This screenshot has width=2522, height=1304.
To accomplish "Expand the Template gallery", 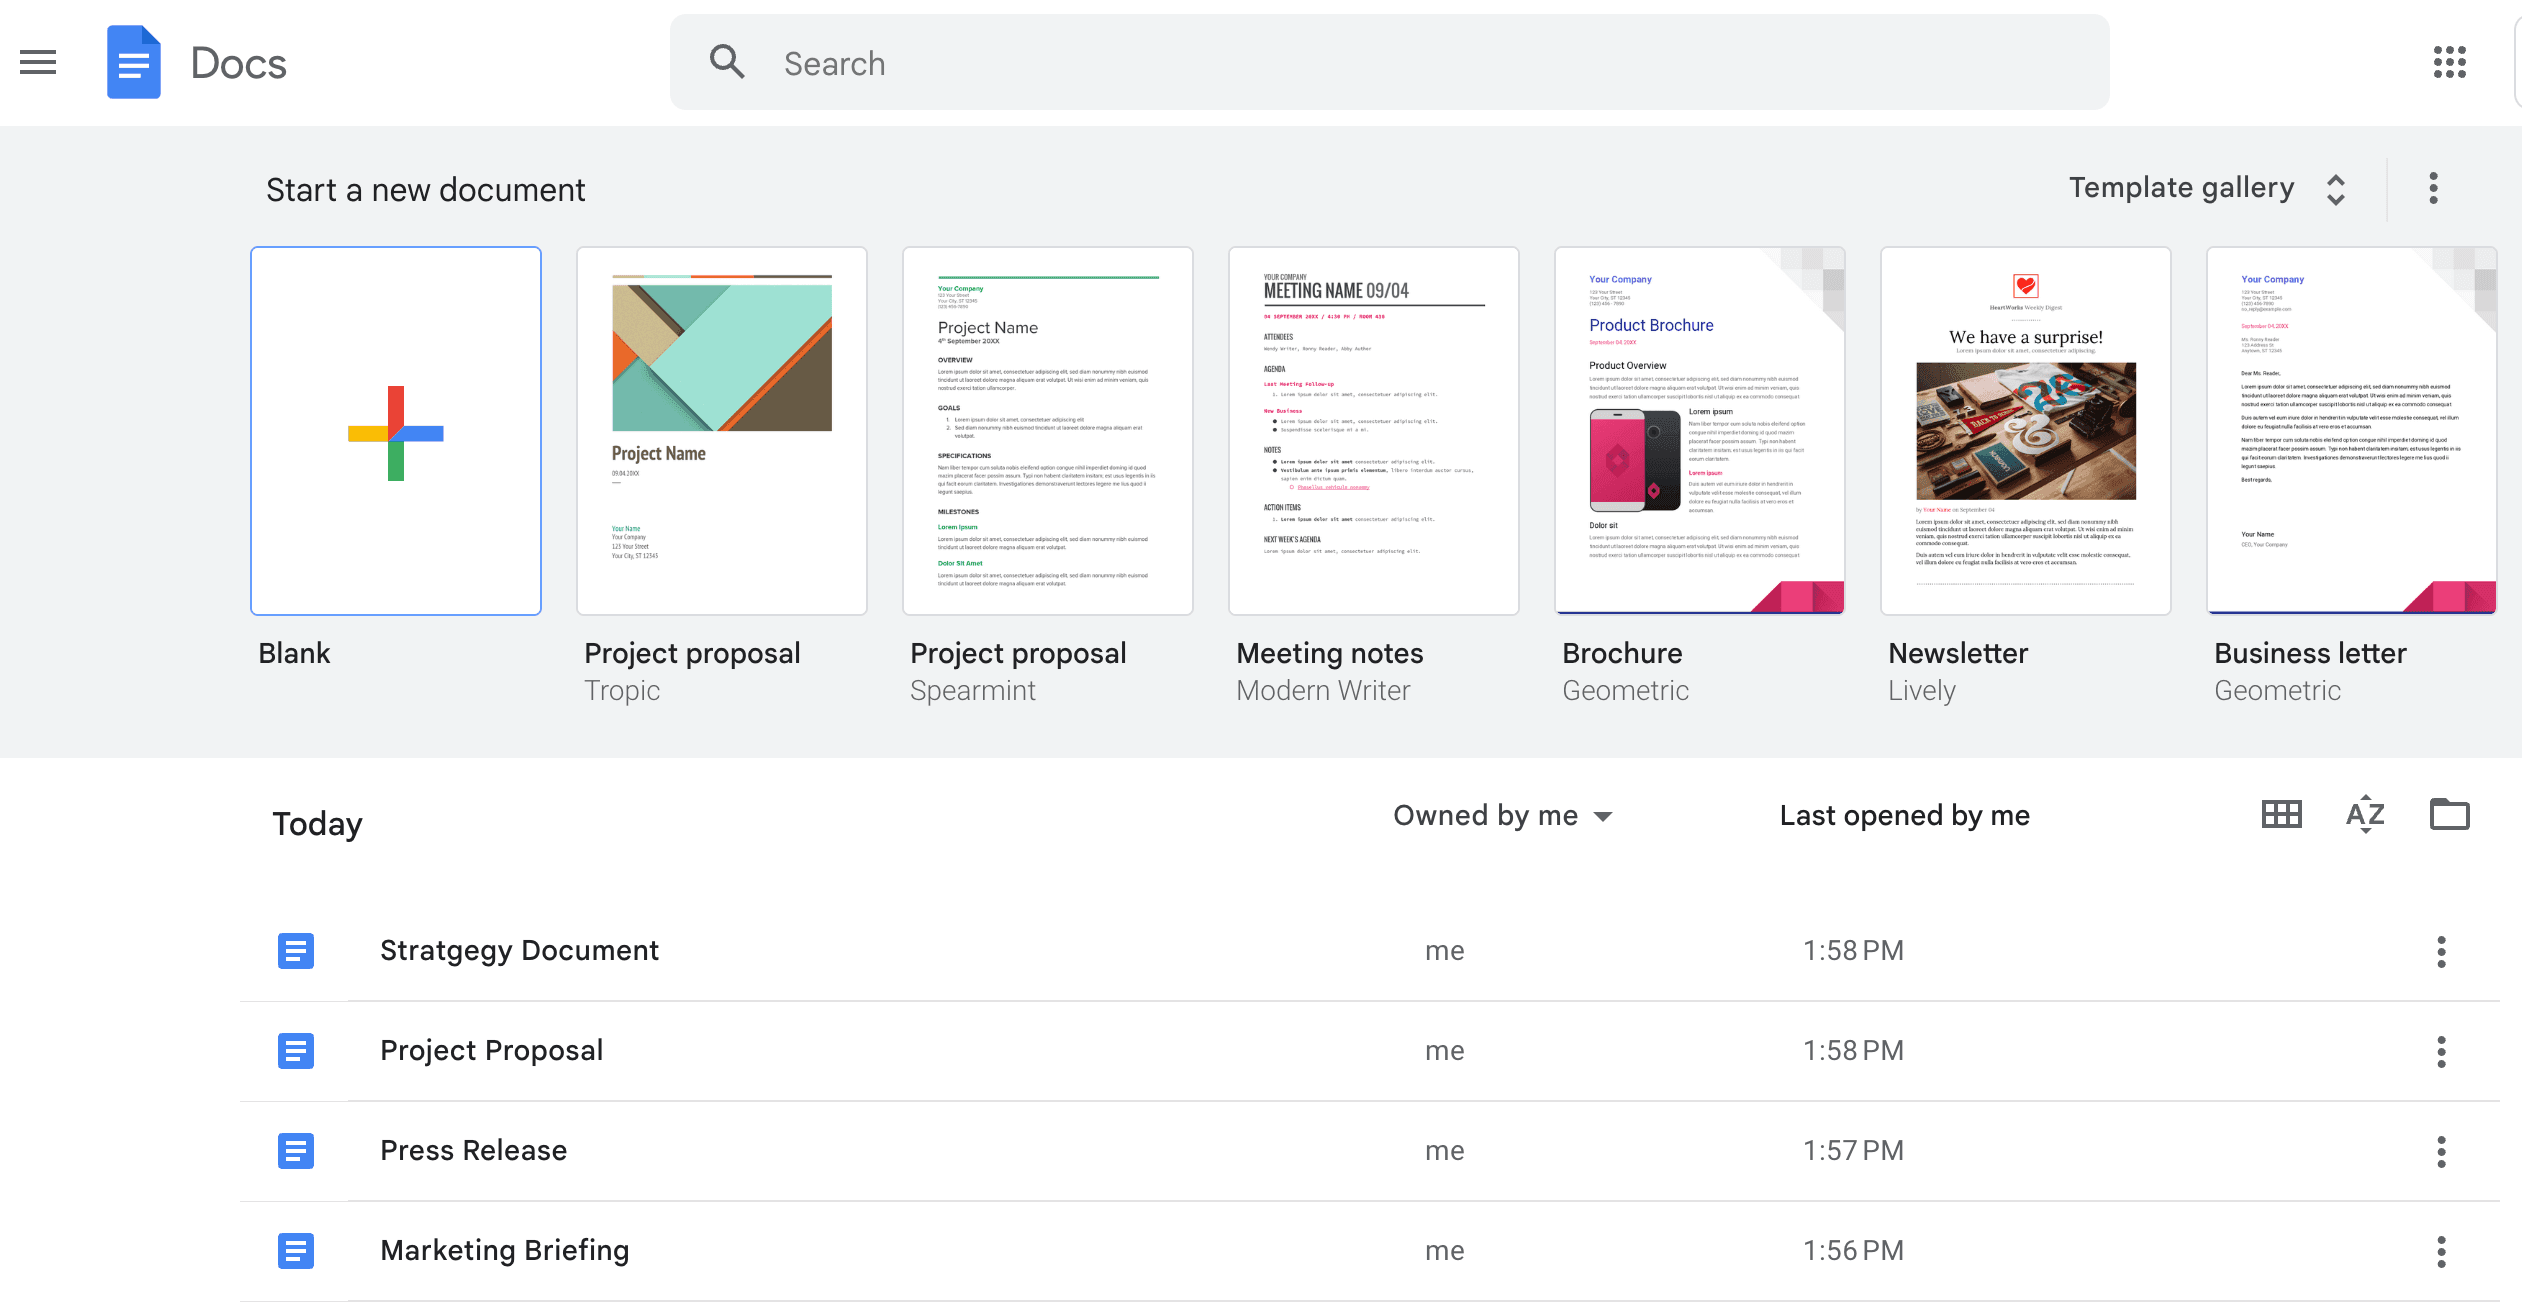I will [x=2205, y=188].
